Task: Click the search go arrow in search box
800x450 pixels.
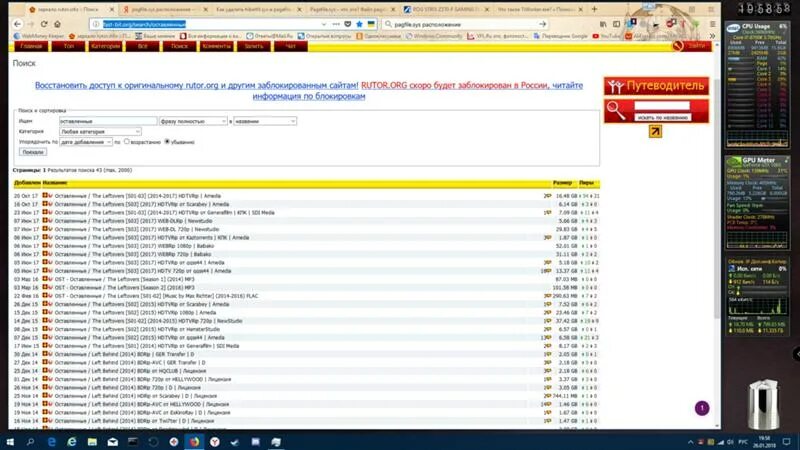Action: coord(542,24)
